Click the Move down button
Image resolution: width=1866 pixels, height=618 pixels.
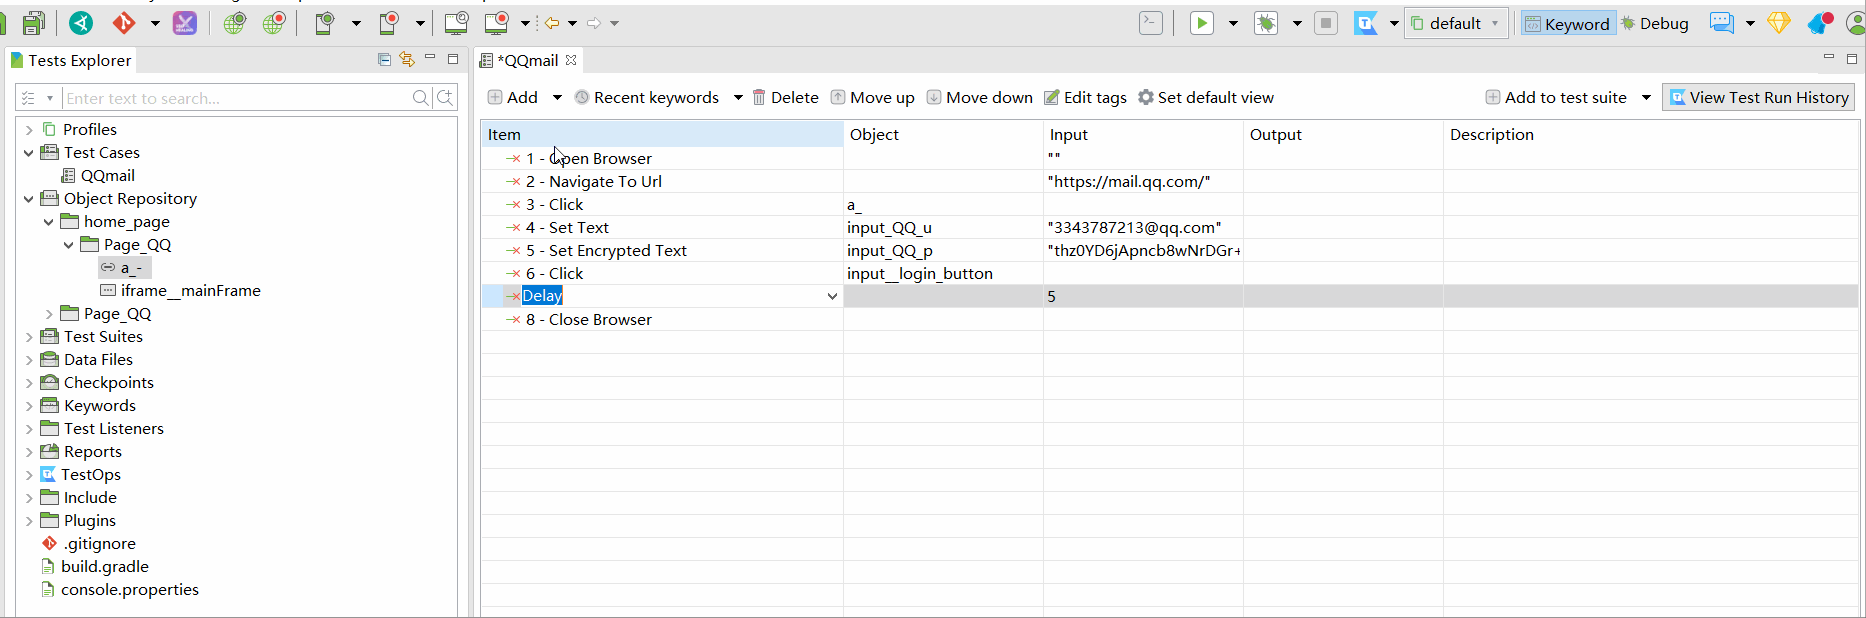click(x=980, y=97)
